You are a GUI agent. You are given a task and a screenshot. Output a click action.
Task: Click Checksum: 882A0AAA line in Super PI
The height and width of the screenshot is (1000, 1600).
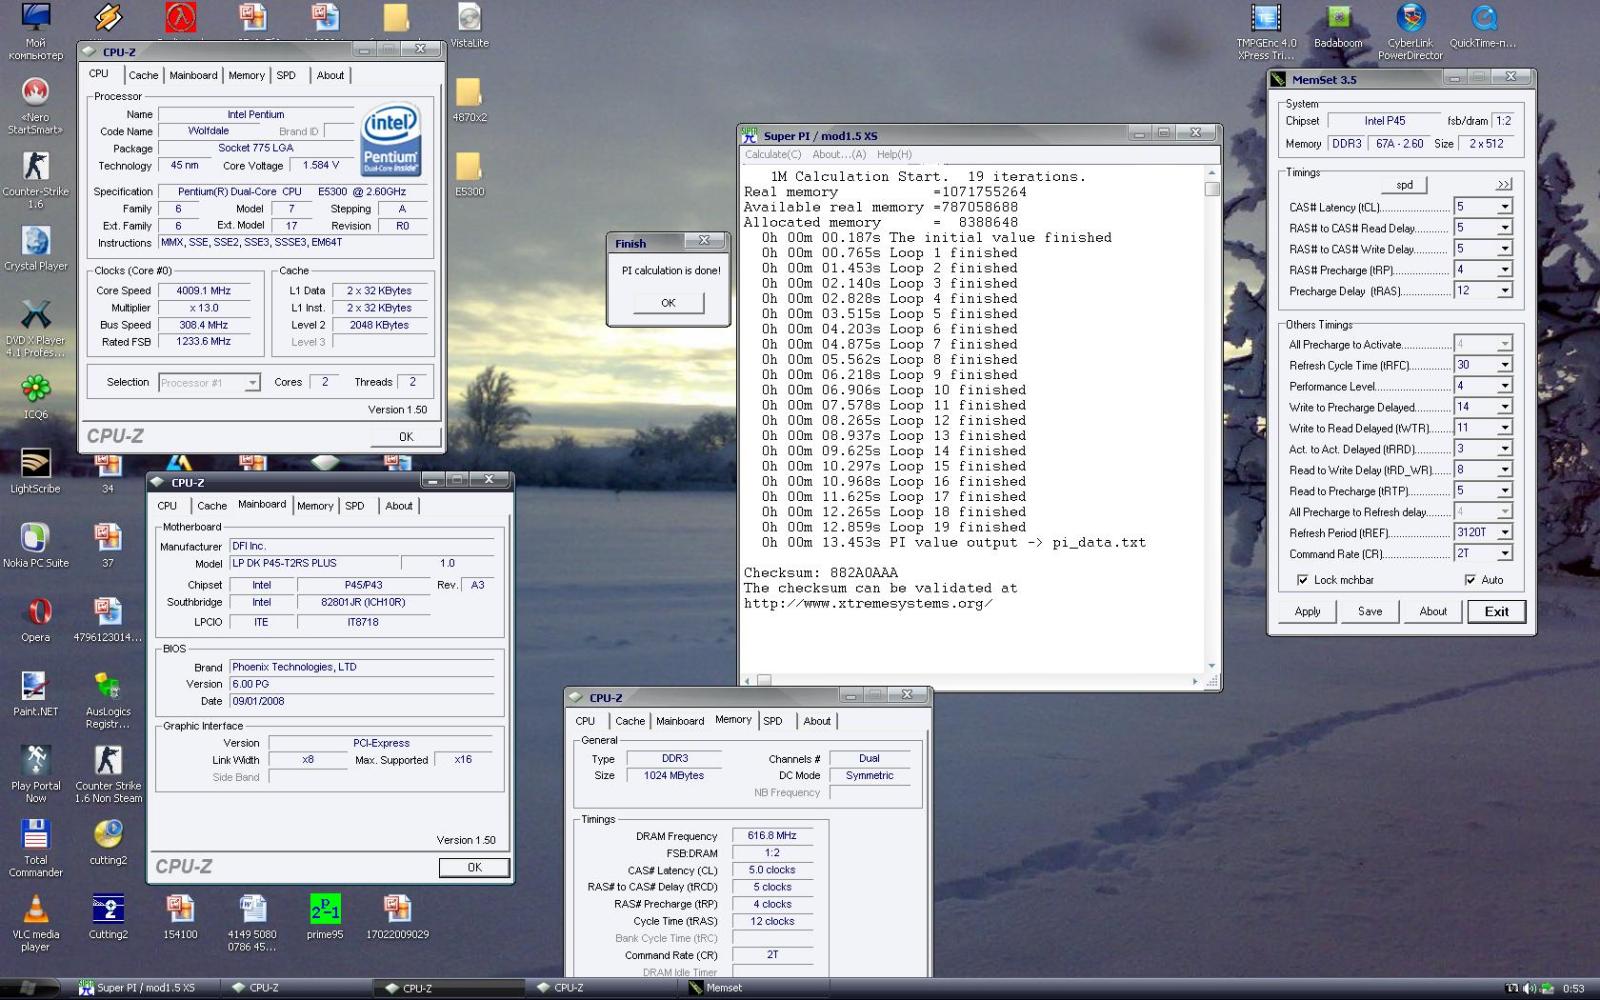tap(821, 573)
